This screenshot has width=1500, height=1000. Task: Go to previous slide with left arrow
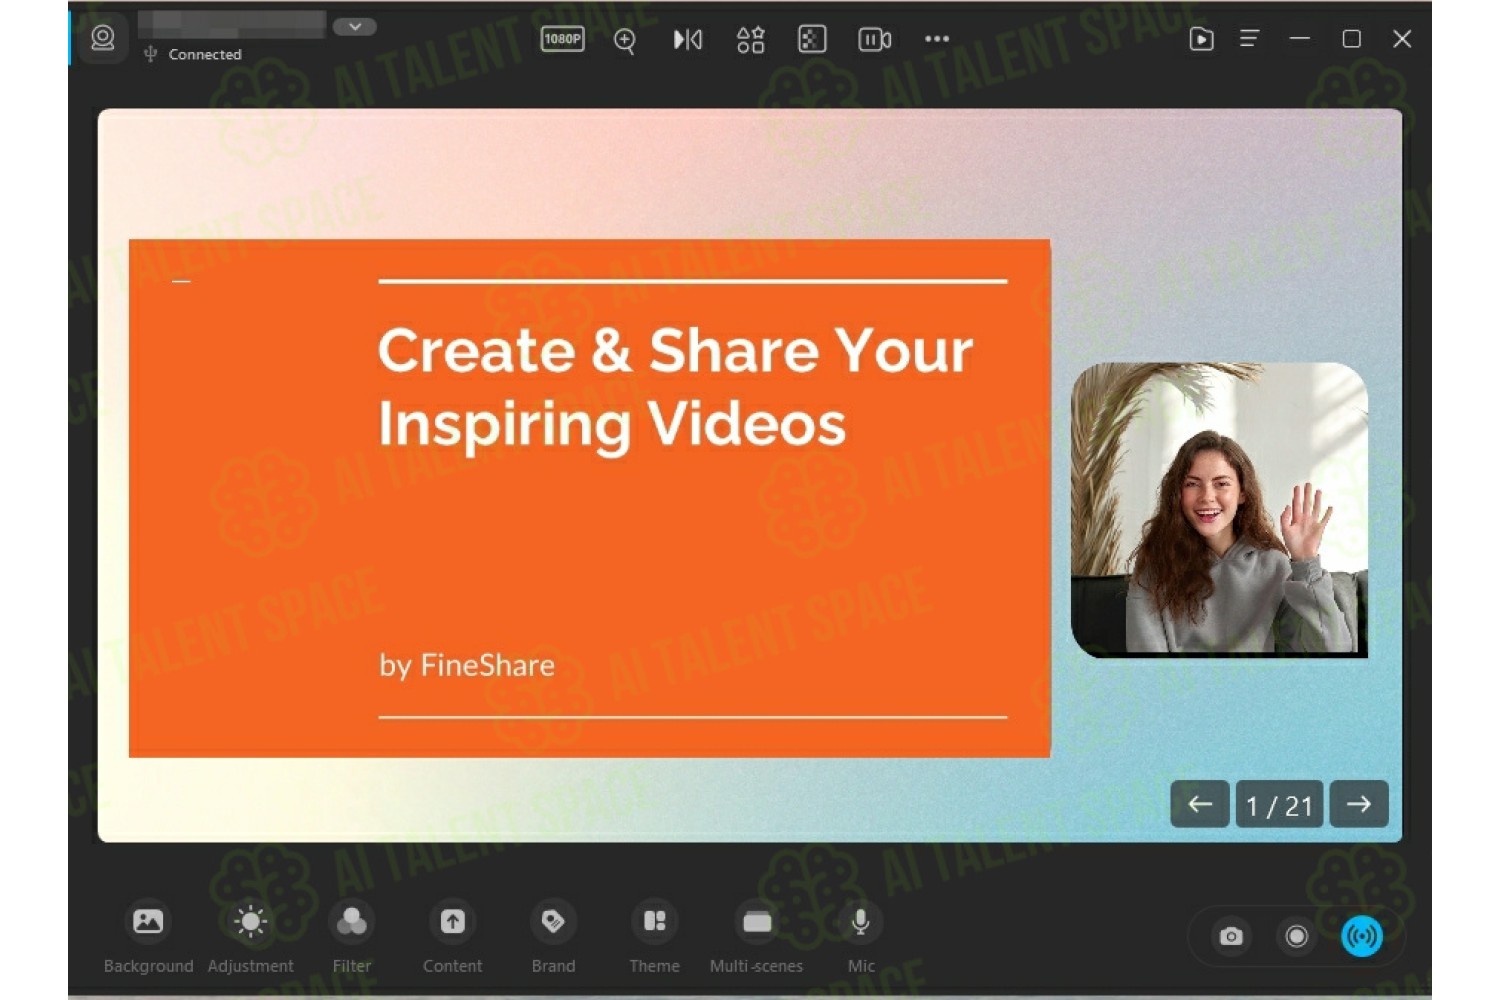(x=1200, y=804)
